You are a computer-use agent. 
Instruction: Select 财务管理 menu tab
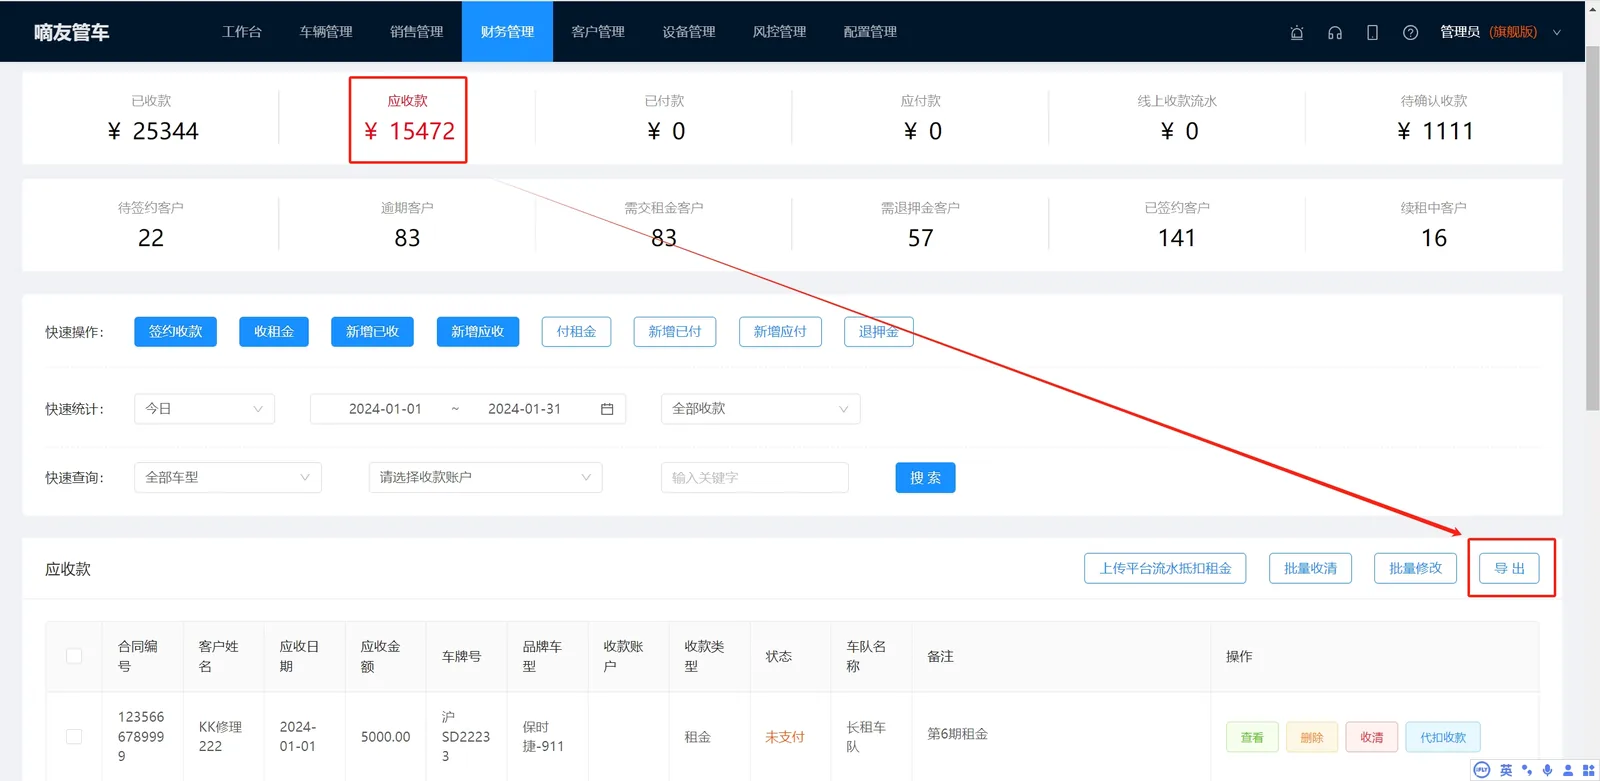tap(507, 32)
